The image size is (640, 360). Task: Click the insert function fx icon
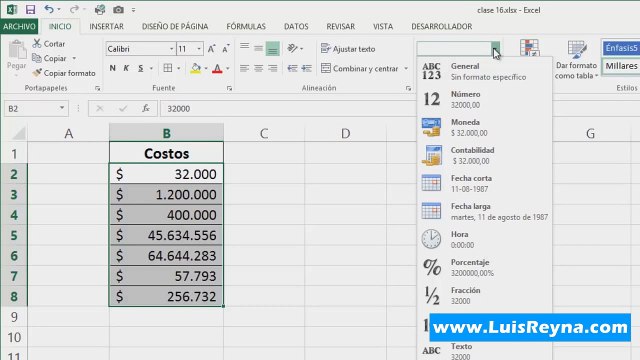(146, 108)
